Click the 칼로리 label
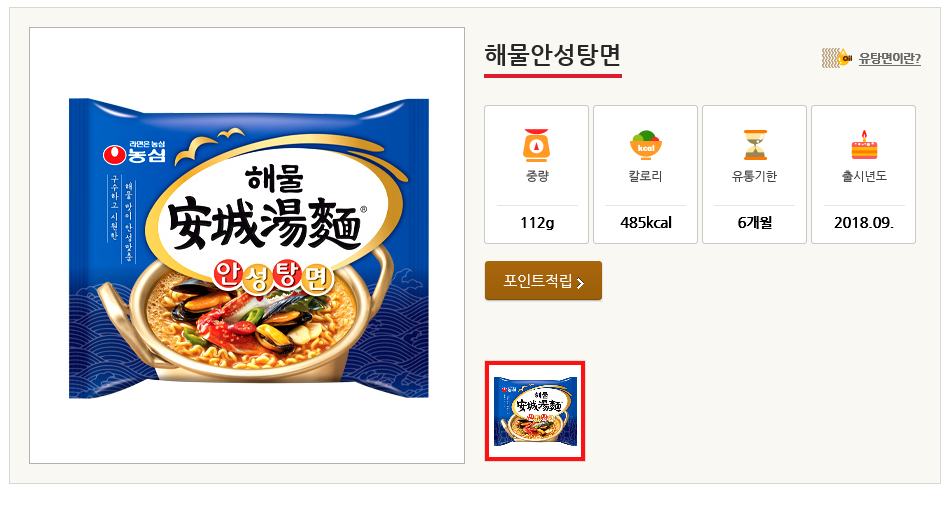Screen dimensions: 950x505 click(x=646, y=177)
